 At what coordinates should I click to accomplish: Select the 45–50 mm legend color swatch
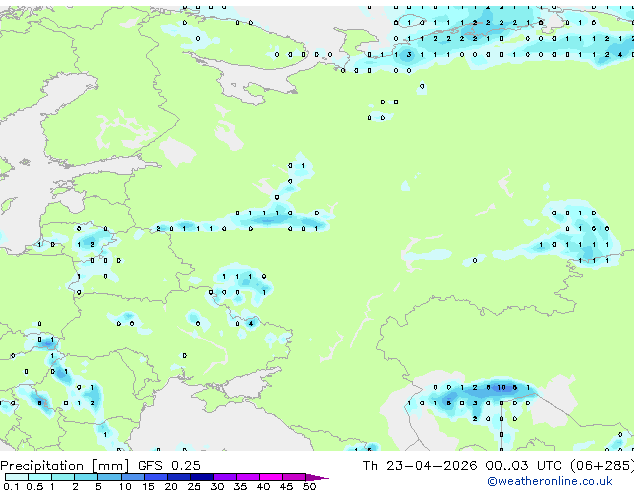(294, 477)
